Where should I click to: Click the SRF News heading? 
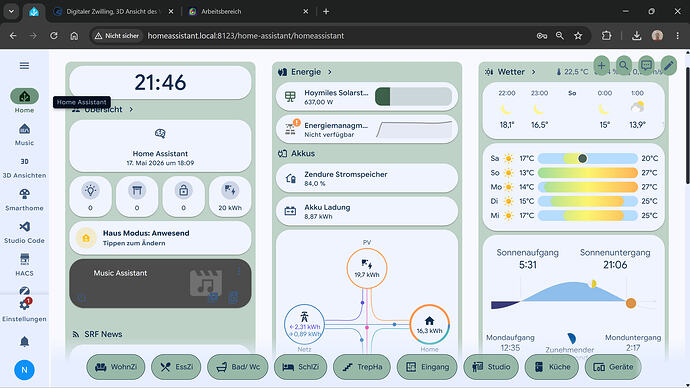(103, 334)
